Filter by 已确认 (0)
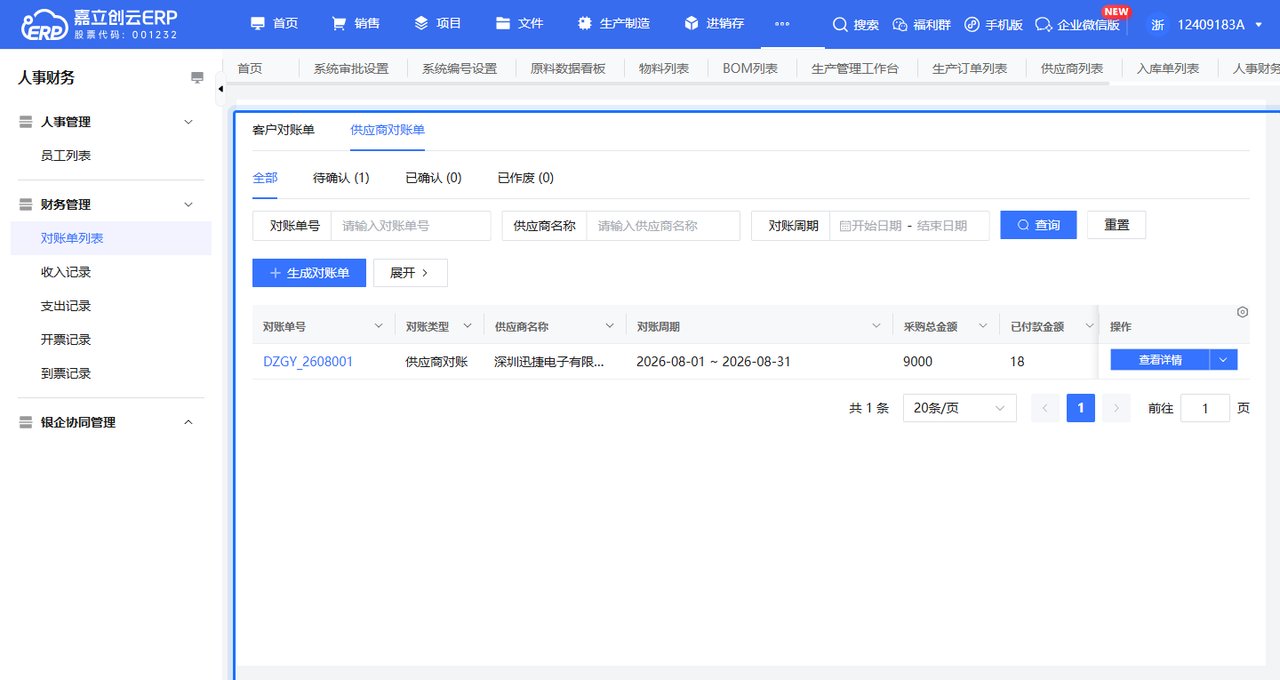This screenshot has height=680, width=1280. [x=433, y=178]
